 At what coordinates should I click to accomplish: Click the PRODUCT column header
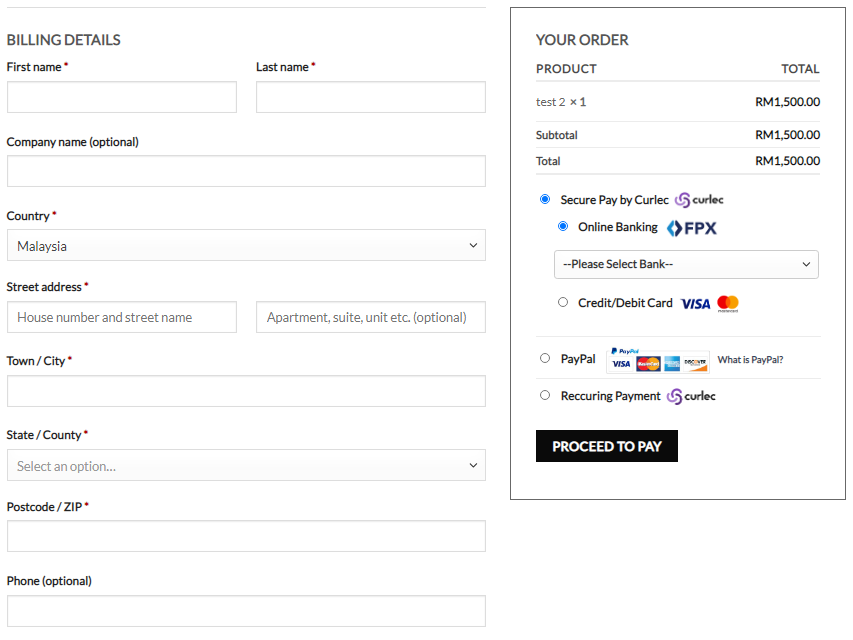[566, 69]
